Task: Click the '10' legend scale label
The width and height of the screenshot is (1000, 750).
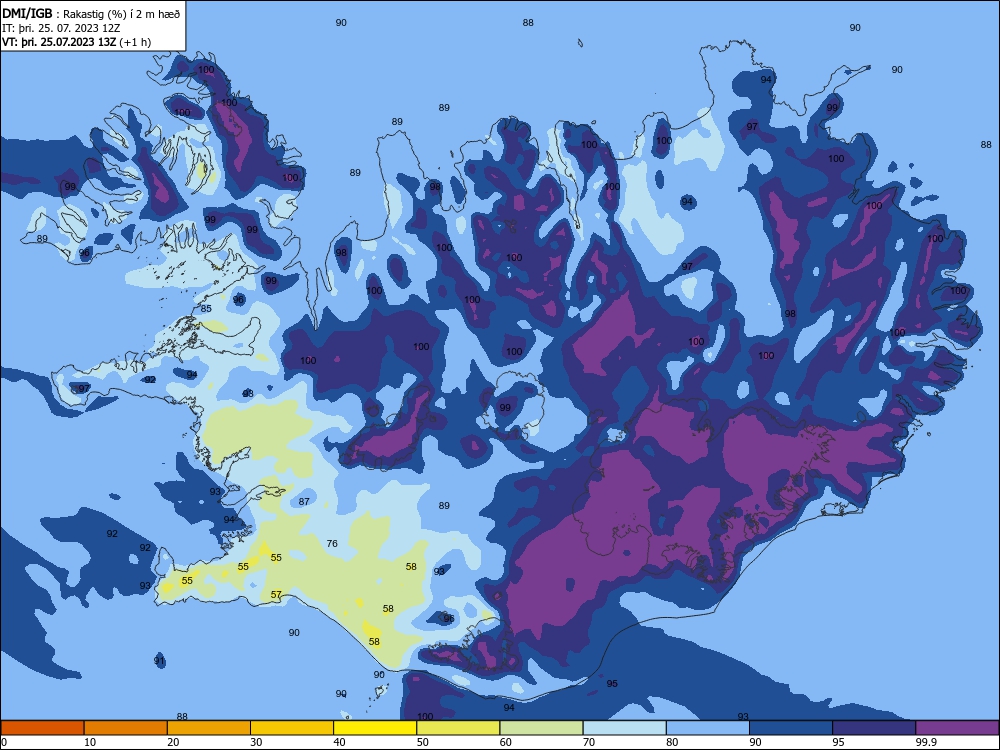Action: pos(90,742)
